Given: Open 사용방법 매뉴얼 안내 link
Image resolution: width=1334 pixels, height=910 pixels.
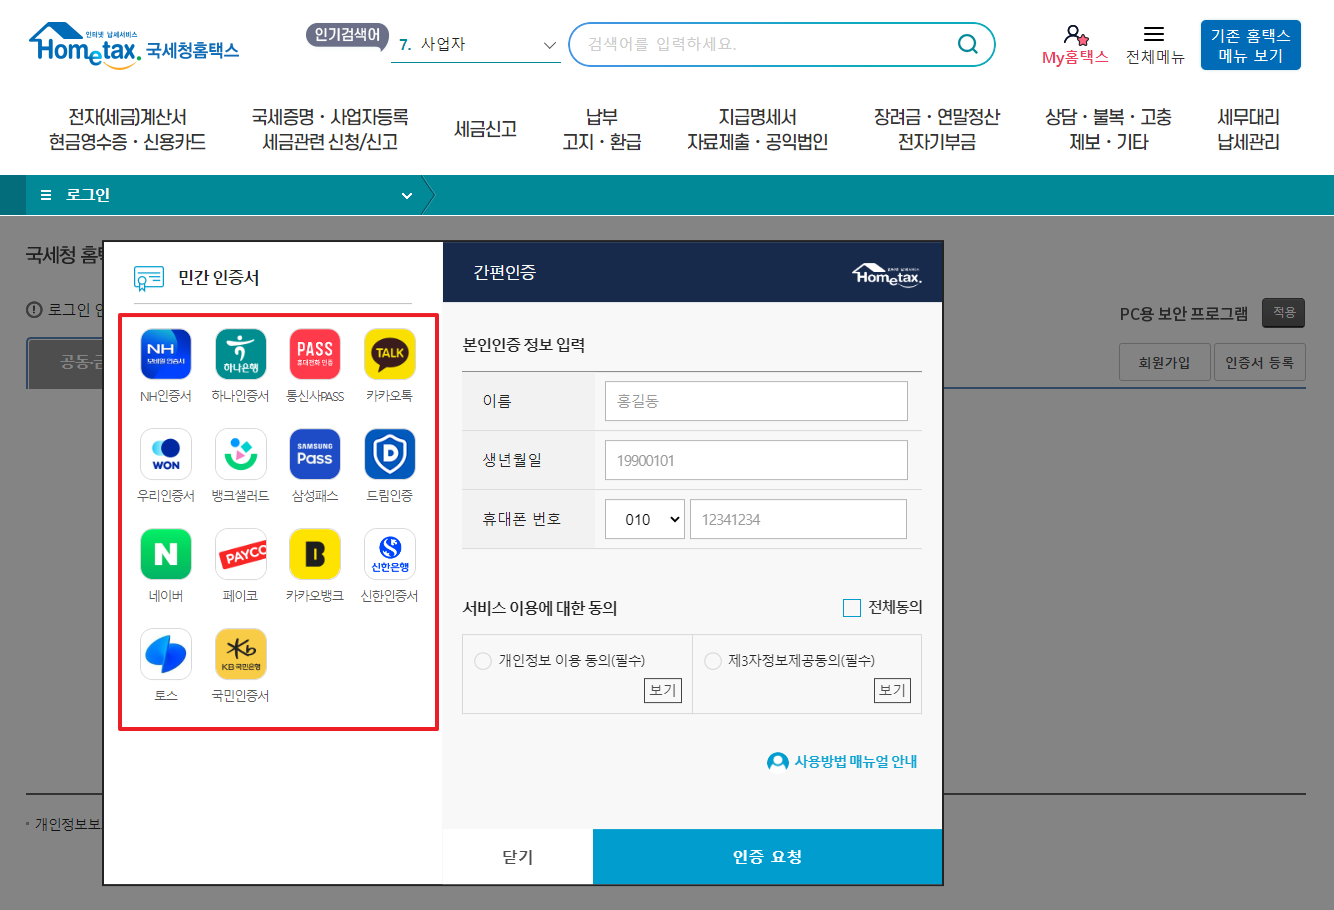Looking at the screenshot, I should pos(856,762).
